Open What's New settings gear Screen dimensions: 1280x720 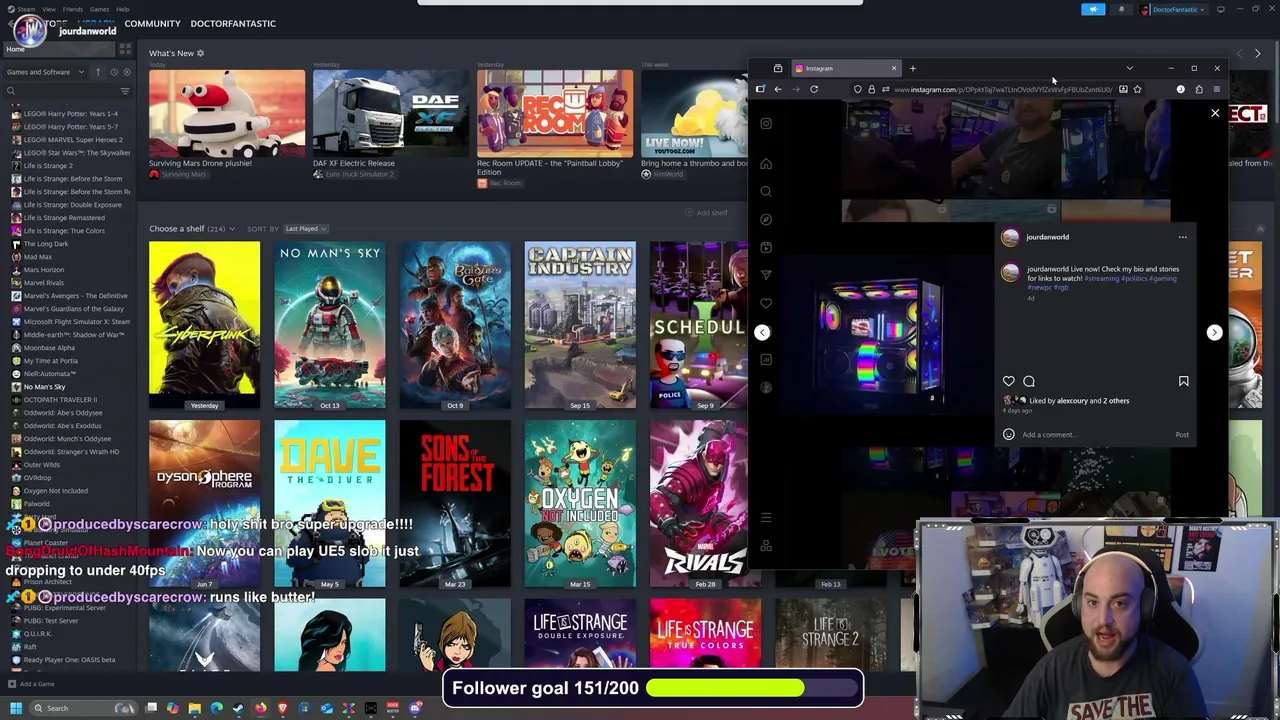coord(200,53)
